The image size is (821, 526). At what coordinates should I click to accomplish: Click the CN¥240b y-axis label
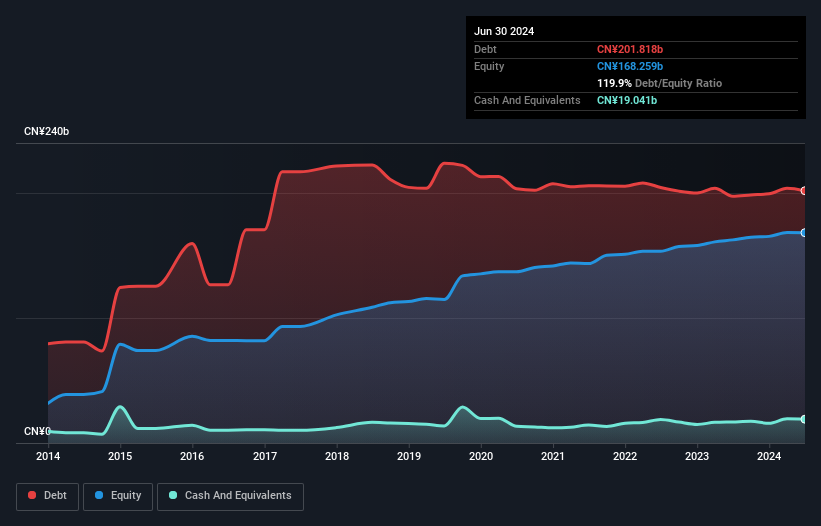[x=47, y=131]
